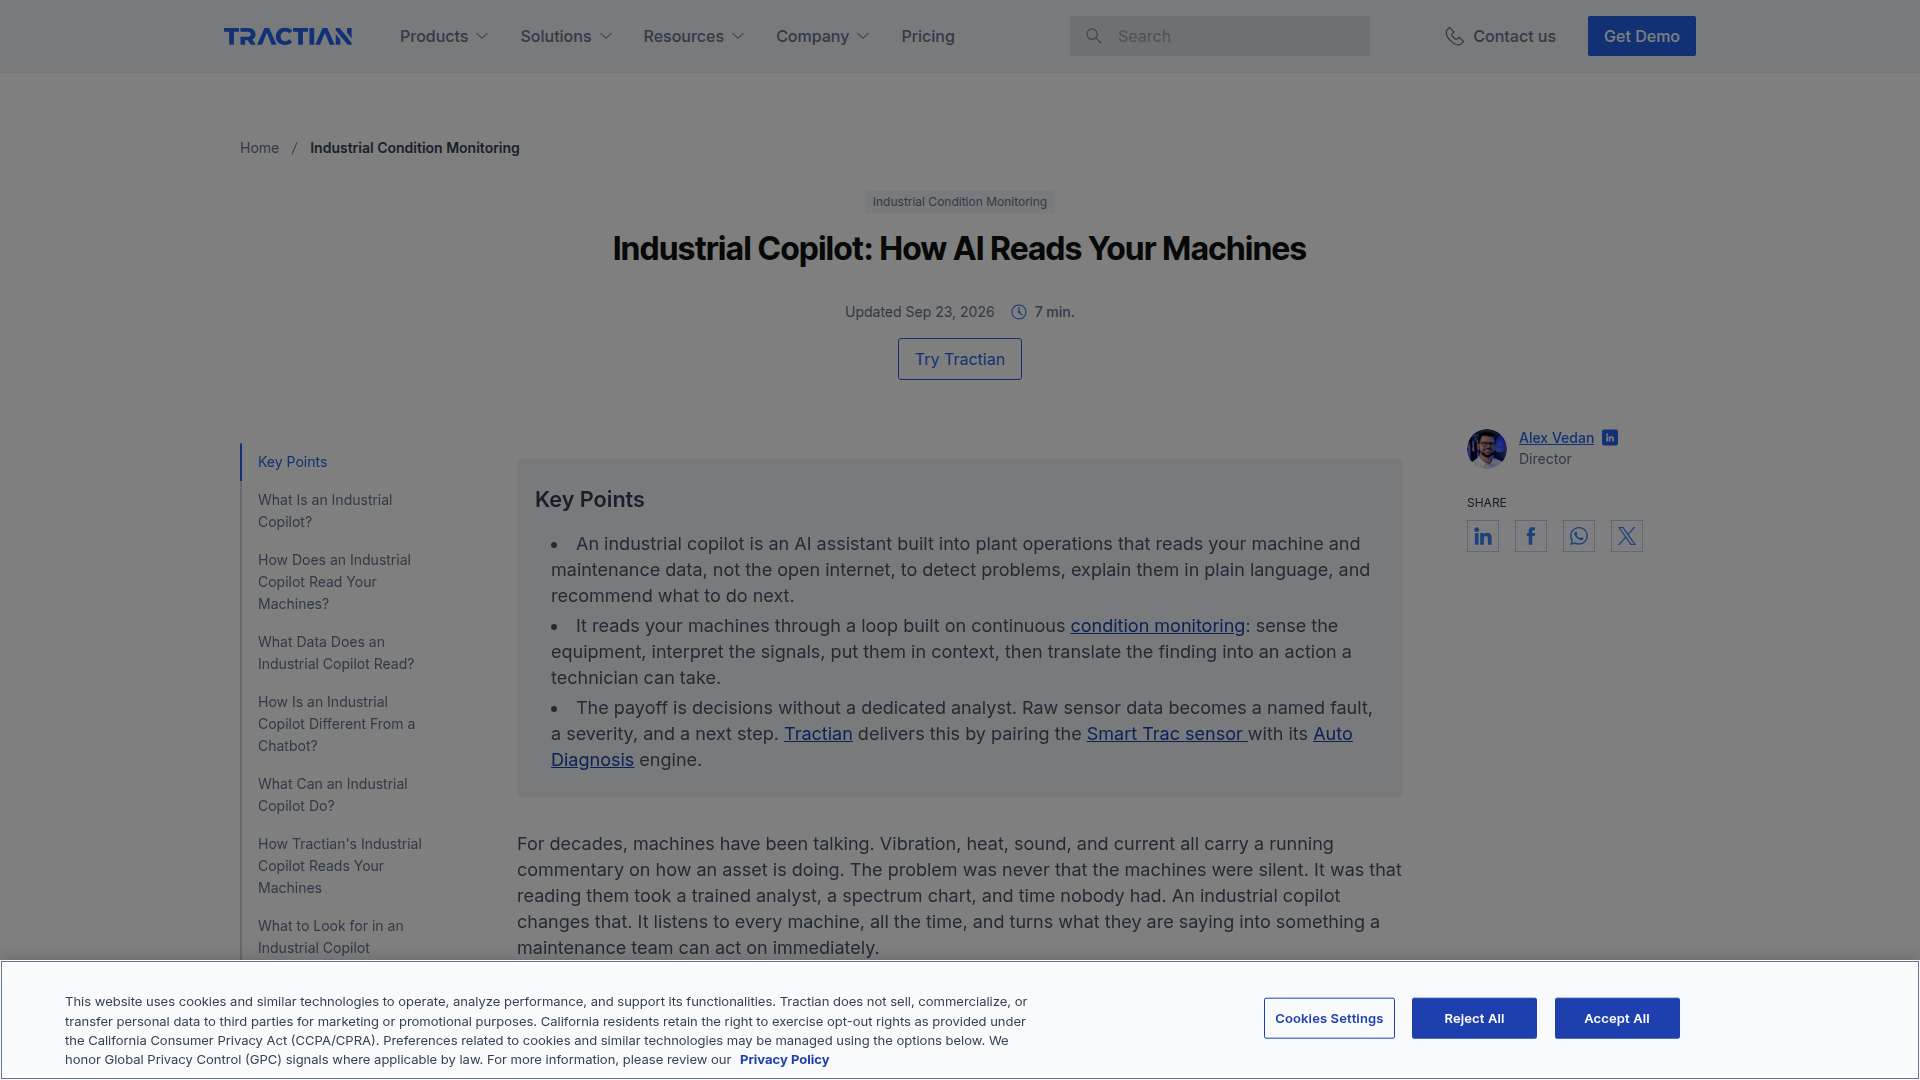Share article on X
1920x1080 pixels.
point(1627,536)
